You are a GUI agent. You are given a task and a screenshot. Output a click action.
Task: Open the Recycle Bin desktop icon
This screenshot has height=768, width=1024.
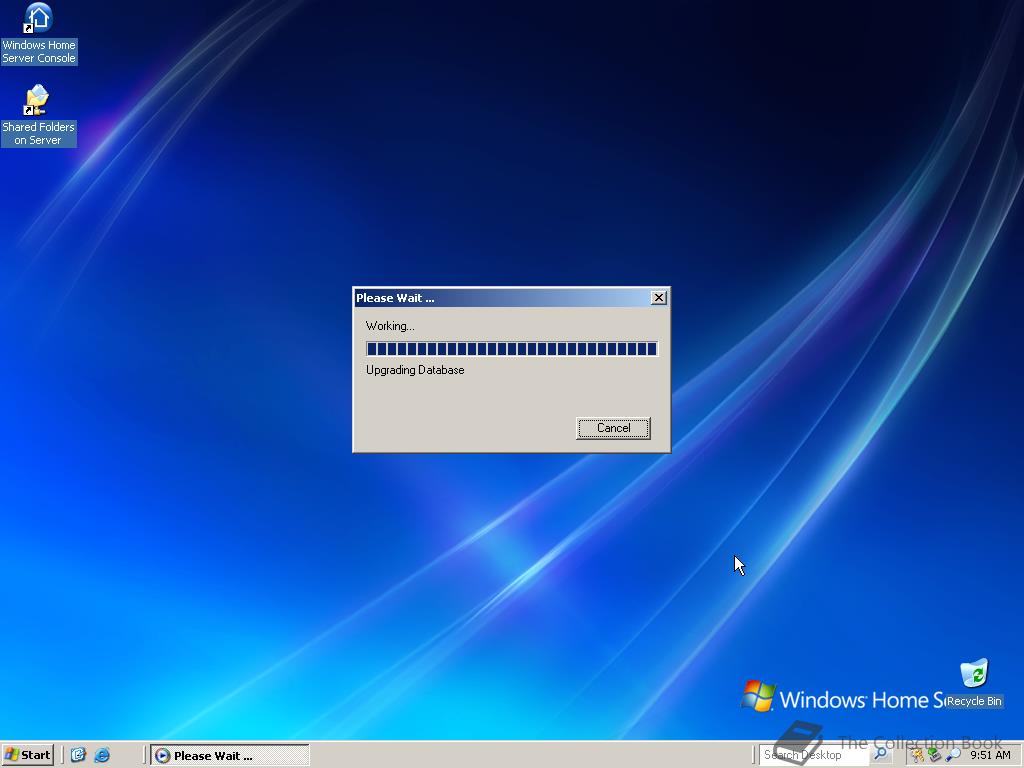tap(974, 683)
